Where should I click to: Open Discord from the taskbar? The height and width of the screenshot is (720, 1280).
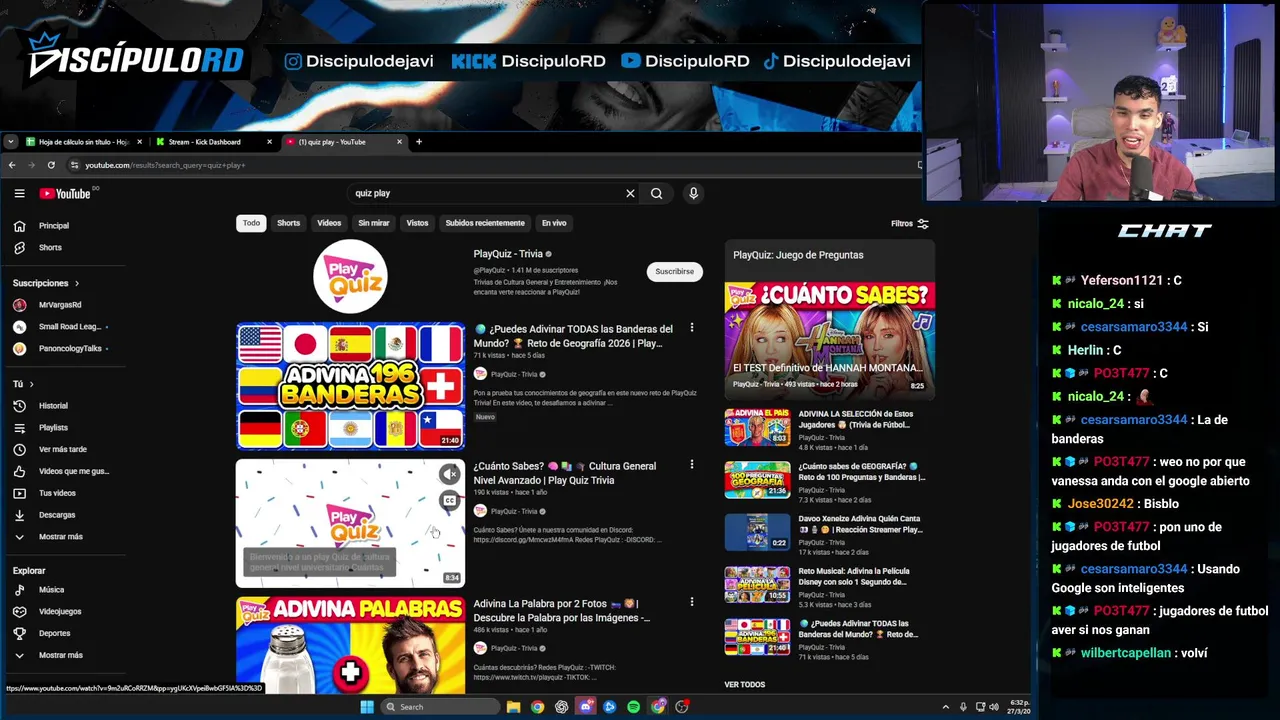coord(586,707)
